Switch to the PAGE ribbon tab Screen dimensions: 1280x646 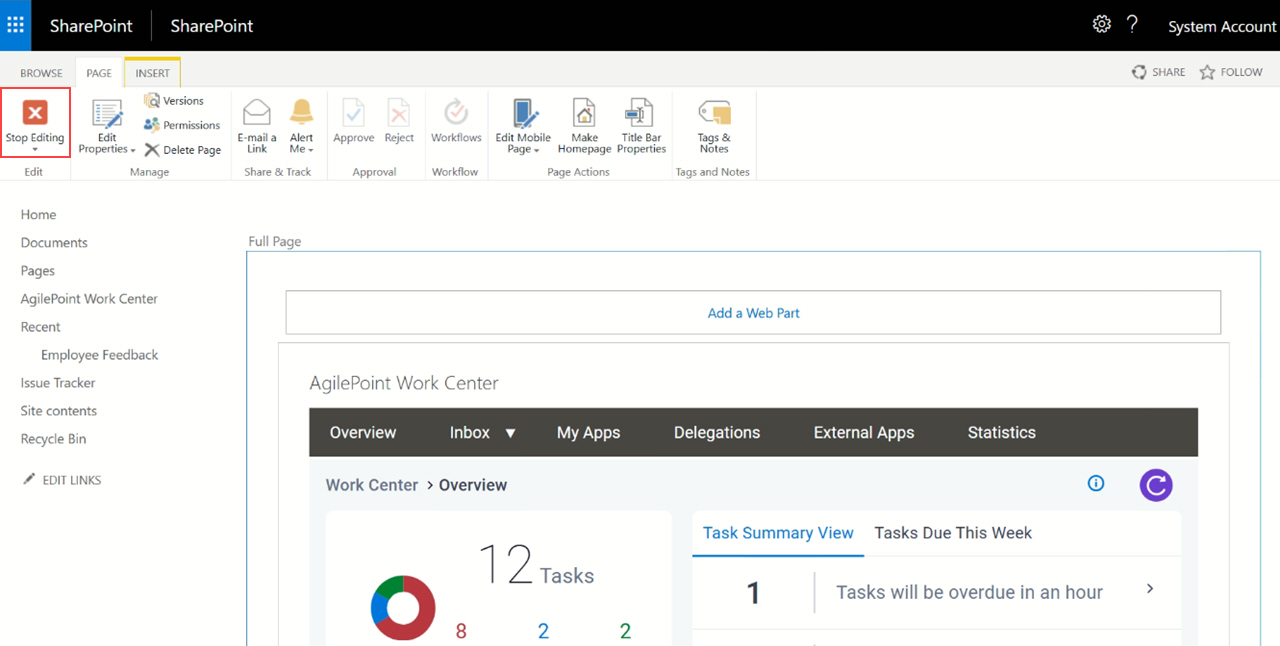pyautogui.click(x=99, y=73)
